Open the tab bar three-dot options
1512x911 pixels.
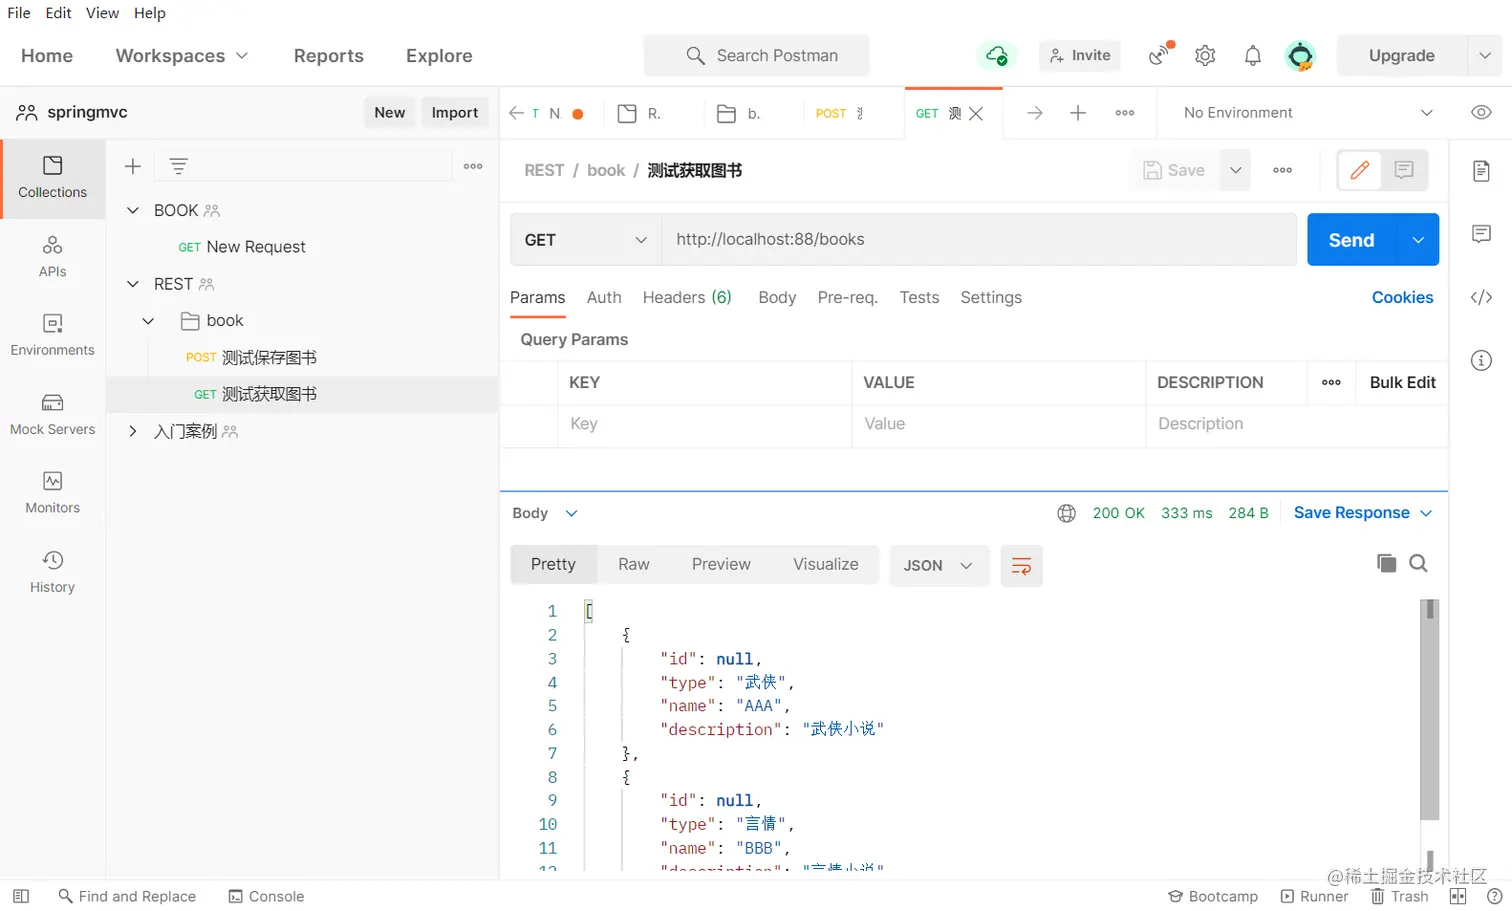tap(1125, 113)
